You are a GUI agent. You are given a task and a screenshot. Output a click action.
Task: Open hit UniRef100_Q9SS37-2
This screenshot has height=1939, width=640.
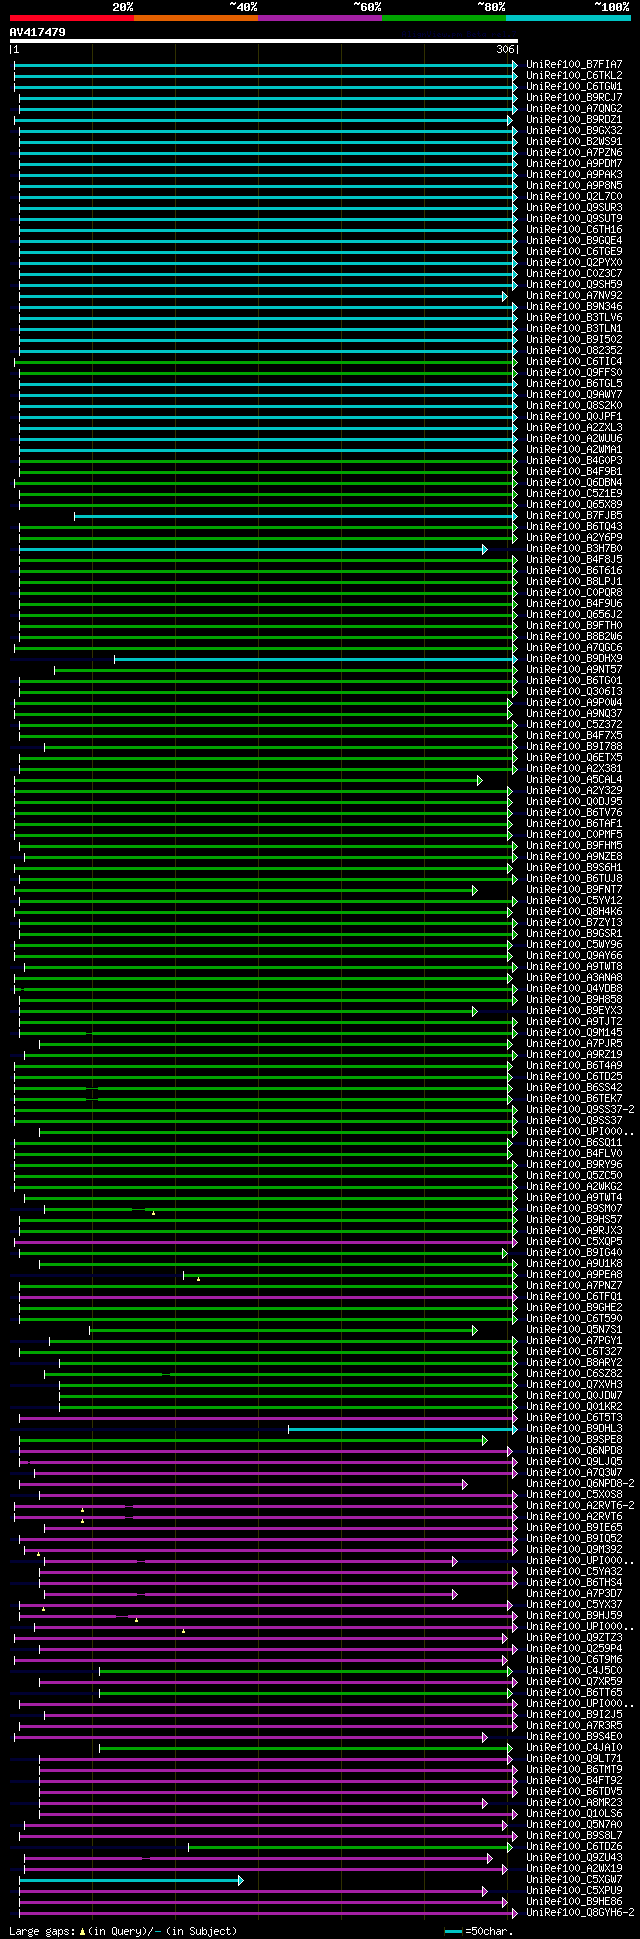coord(580,1110)
